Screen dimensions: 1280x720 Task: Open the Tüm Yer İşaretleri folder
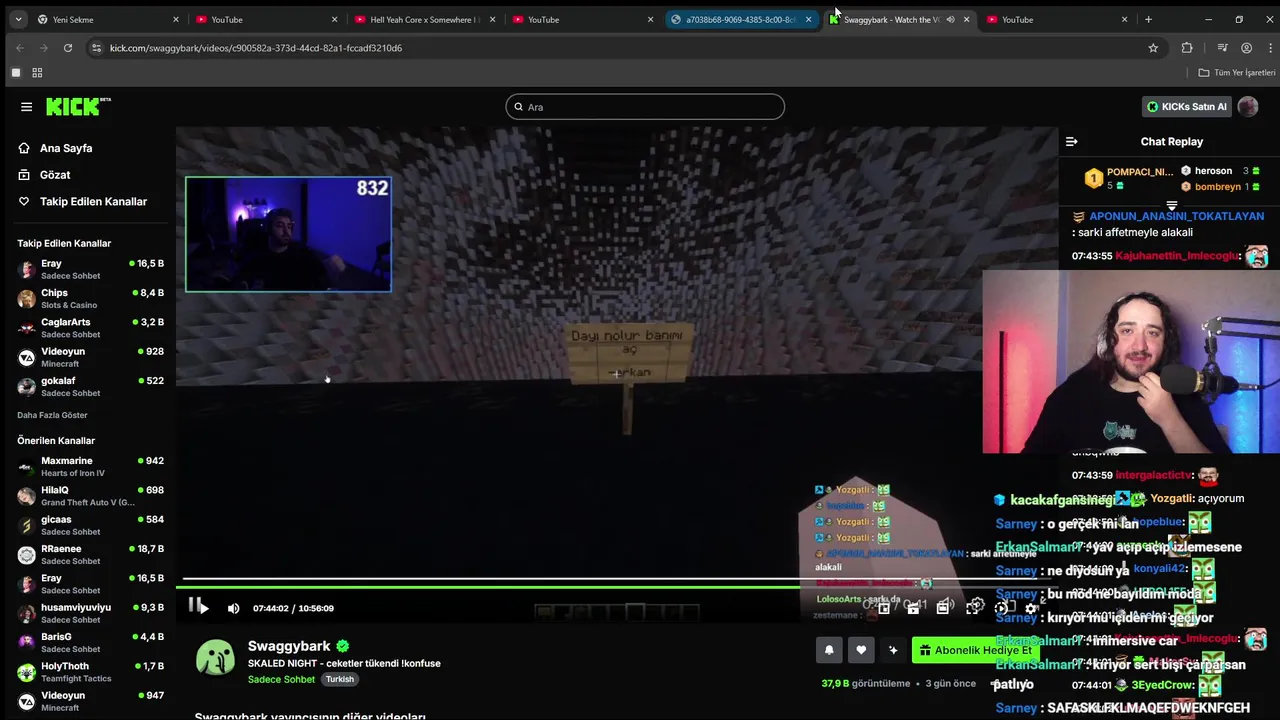click(x=1237, y=73)
